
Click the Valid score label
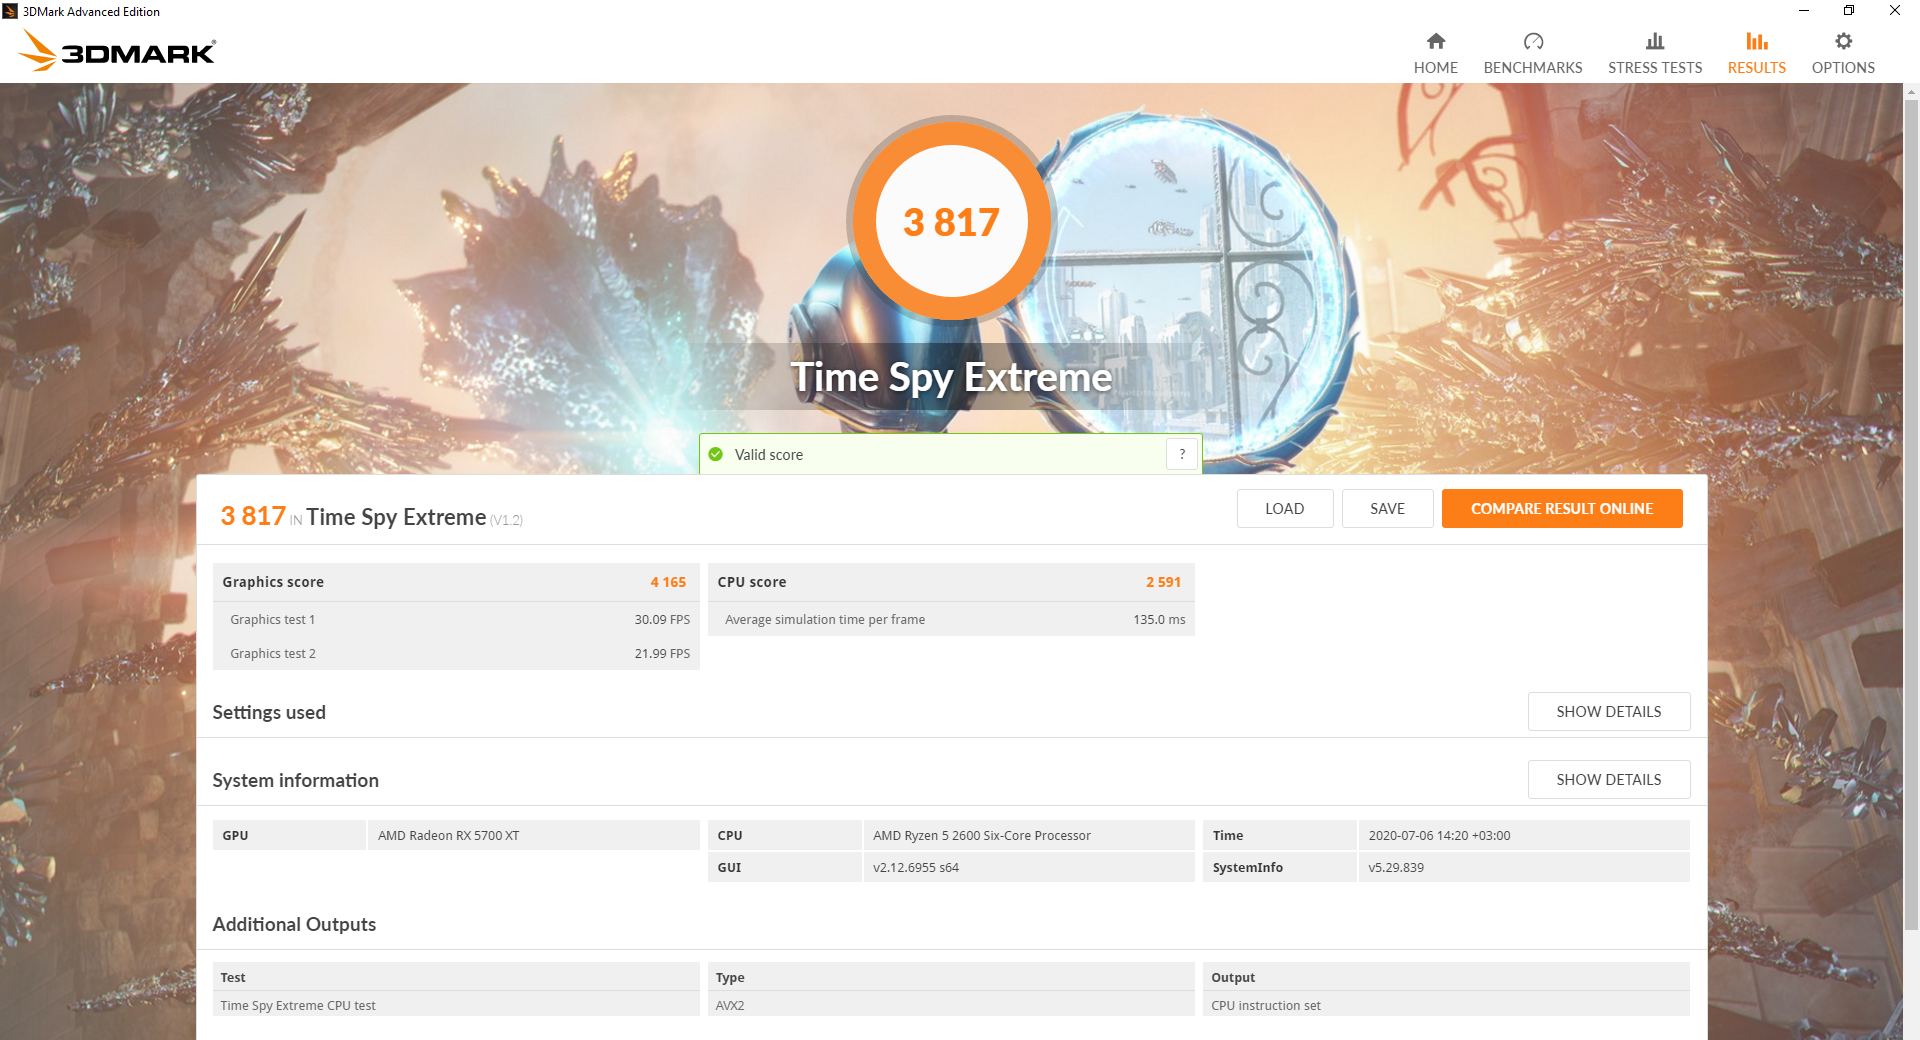(x=768, y=454)
